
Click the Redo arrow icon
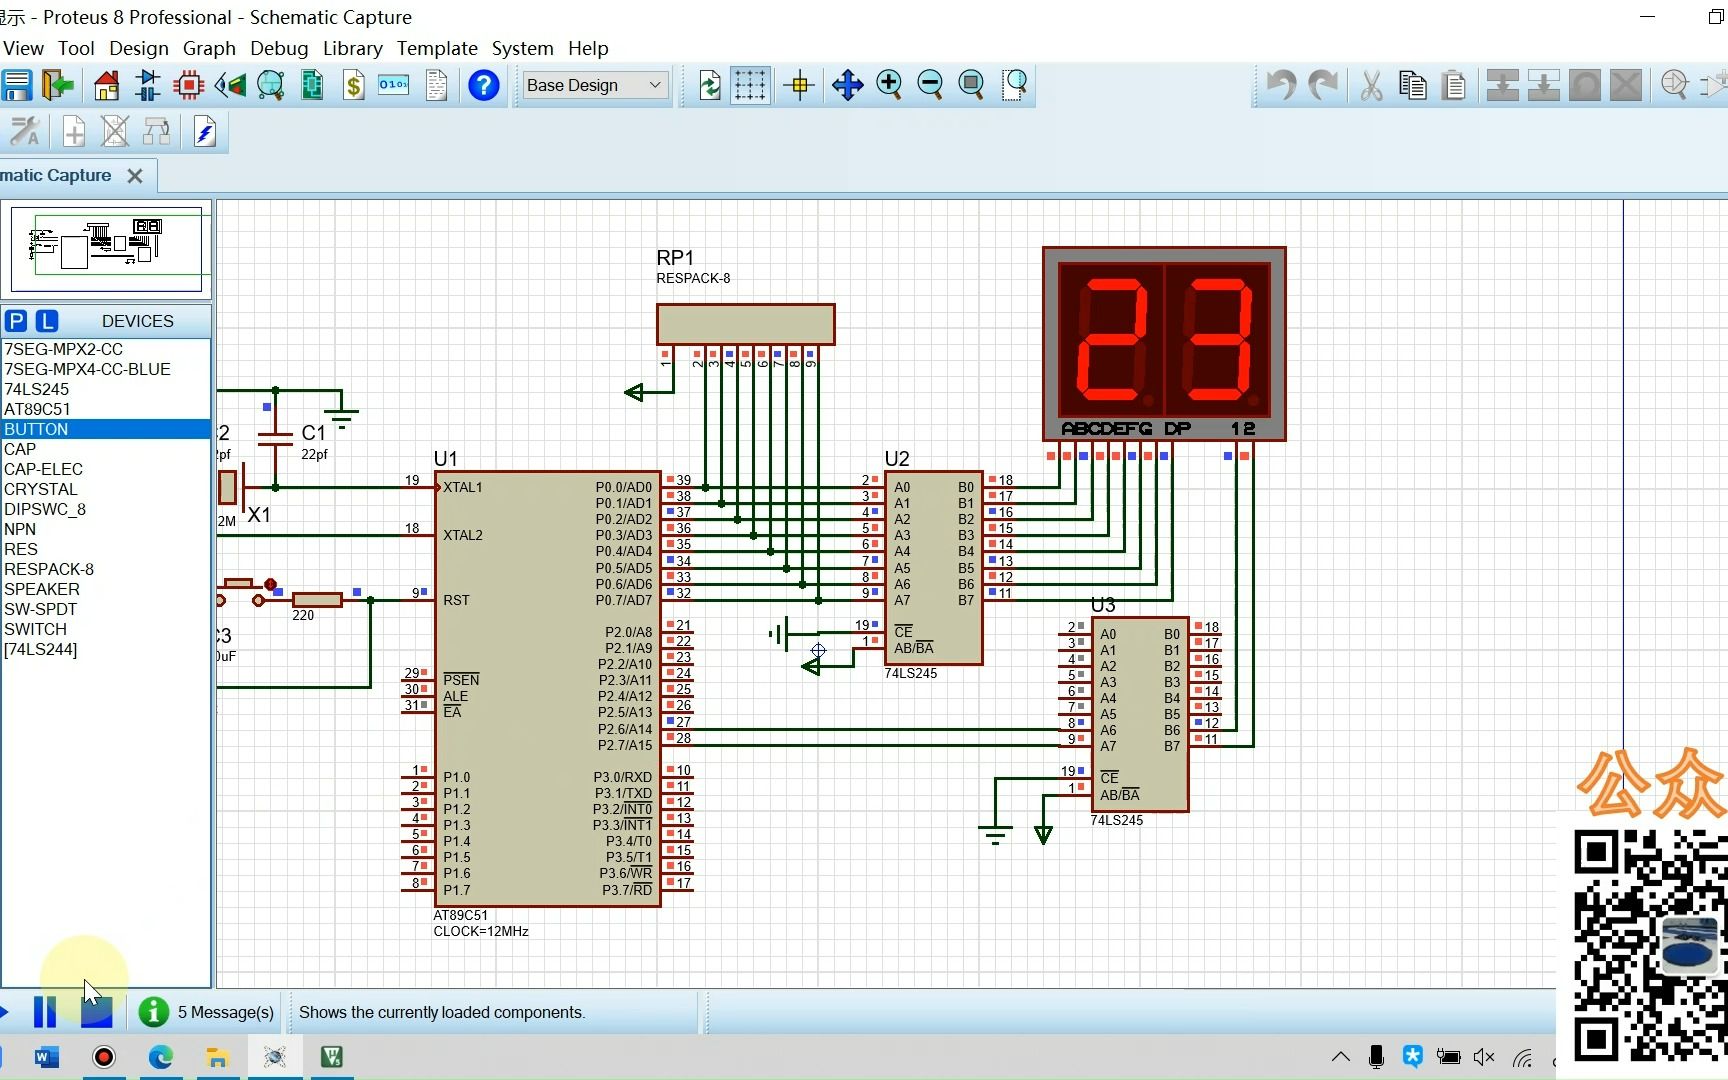click(x=1323, y=85)
